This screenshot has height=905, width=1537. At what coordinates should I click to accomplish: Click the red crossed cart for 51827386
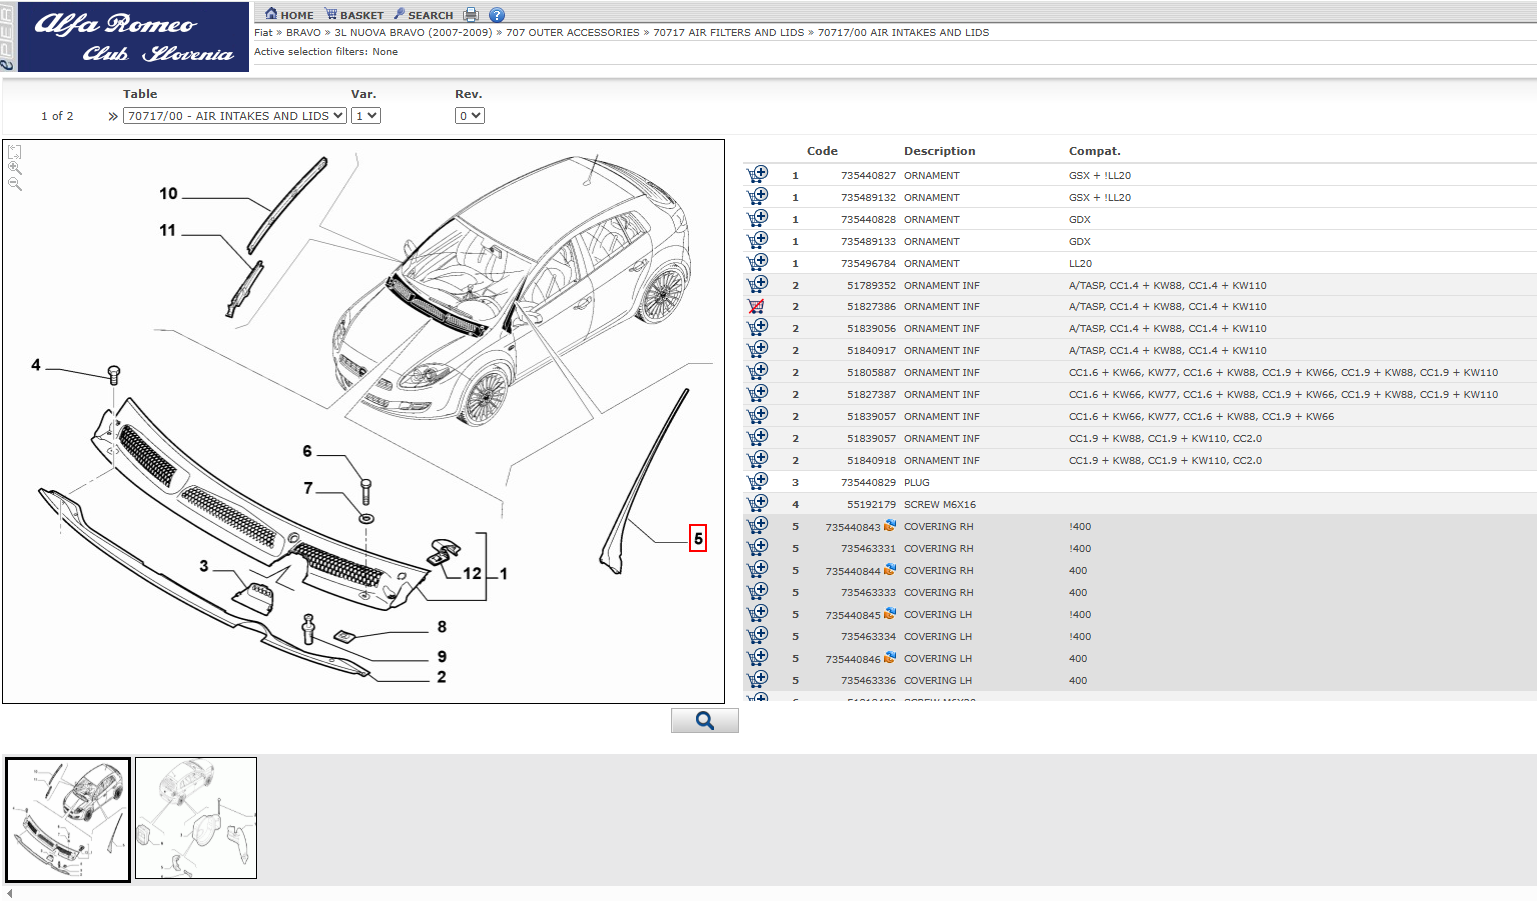click(757, 307)
